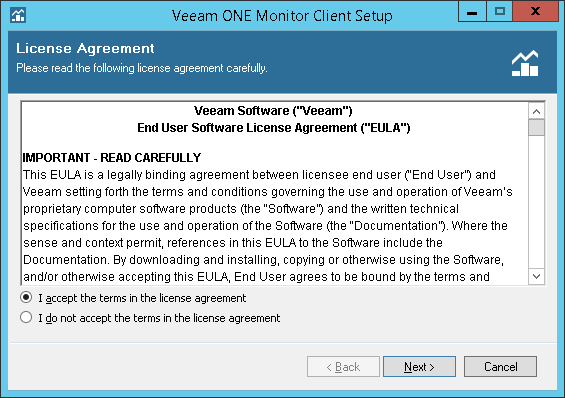The width and height of the screenshot is (565, 398).
Task: Click the "IMPORTANT - READ CAREFULLY" heading
Action: [x=112, y=158]
